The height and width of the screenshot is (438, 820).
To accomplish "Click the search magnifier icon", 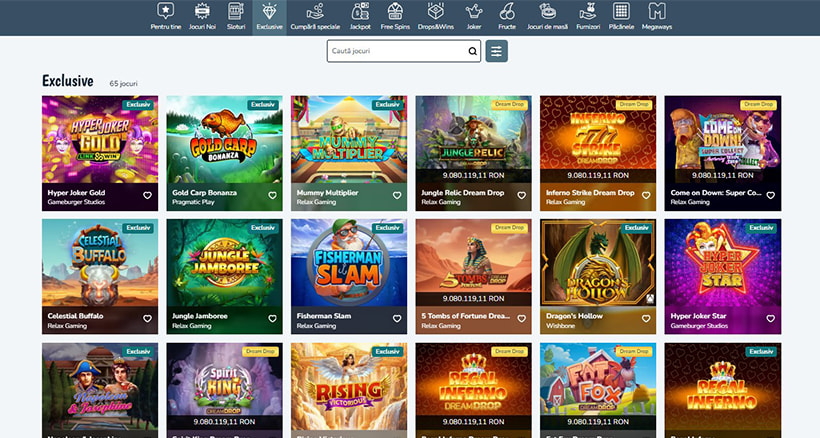I will [472, 51].
